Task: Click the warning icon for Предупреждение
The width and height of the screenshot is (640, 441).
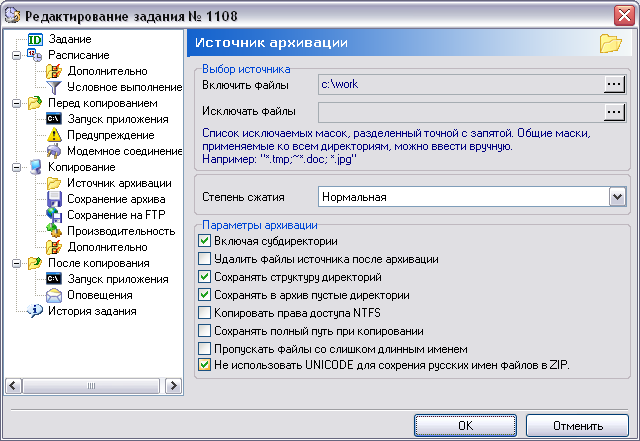Action: click(54, 135)
